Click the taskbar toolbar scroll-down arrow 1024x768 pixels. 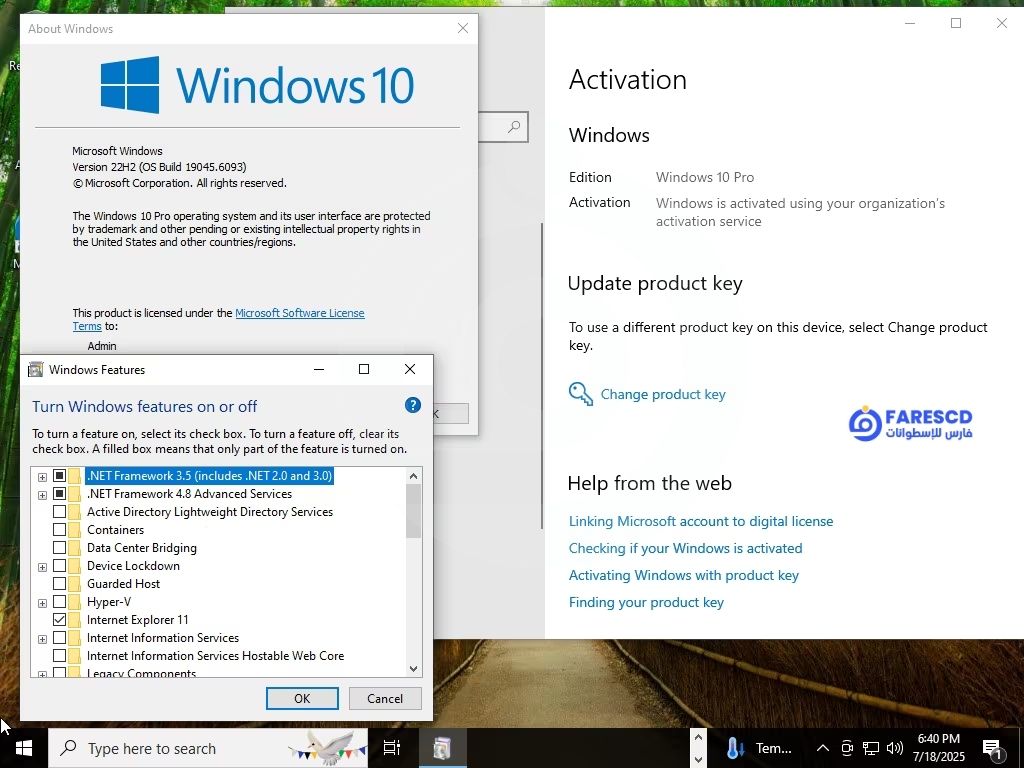coord(698,758)
